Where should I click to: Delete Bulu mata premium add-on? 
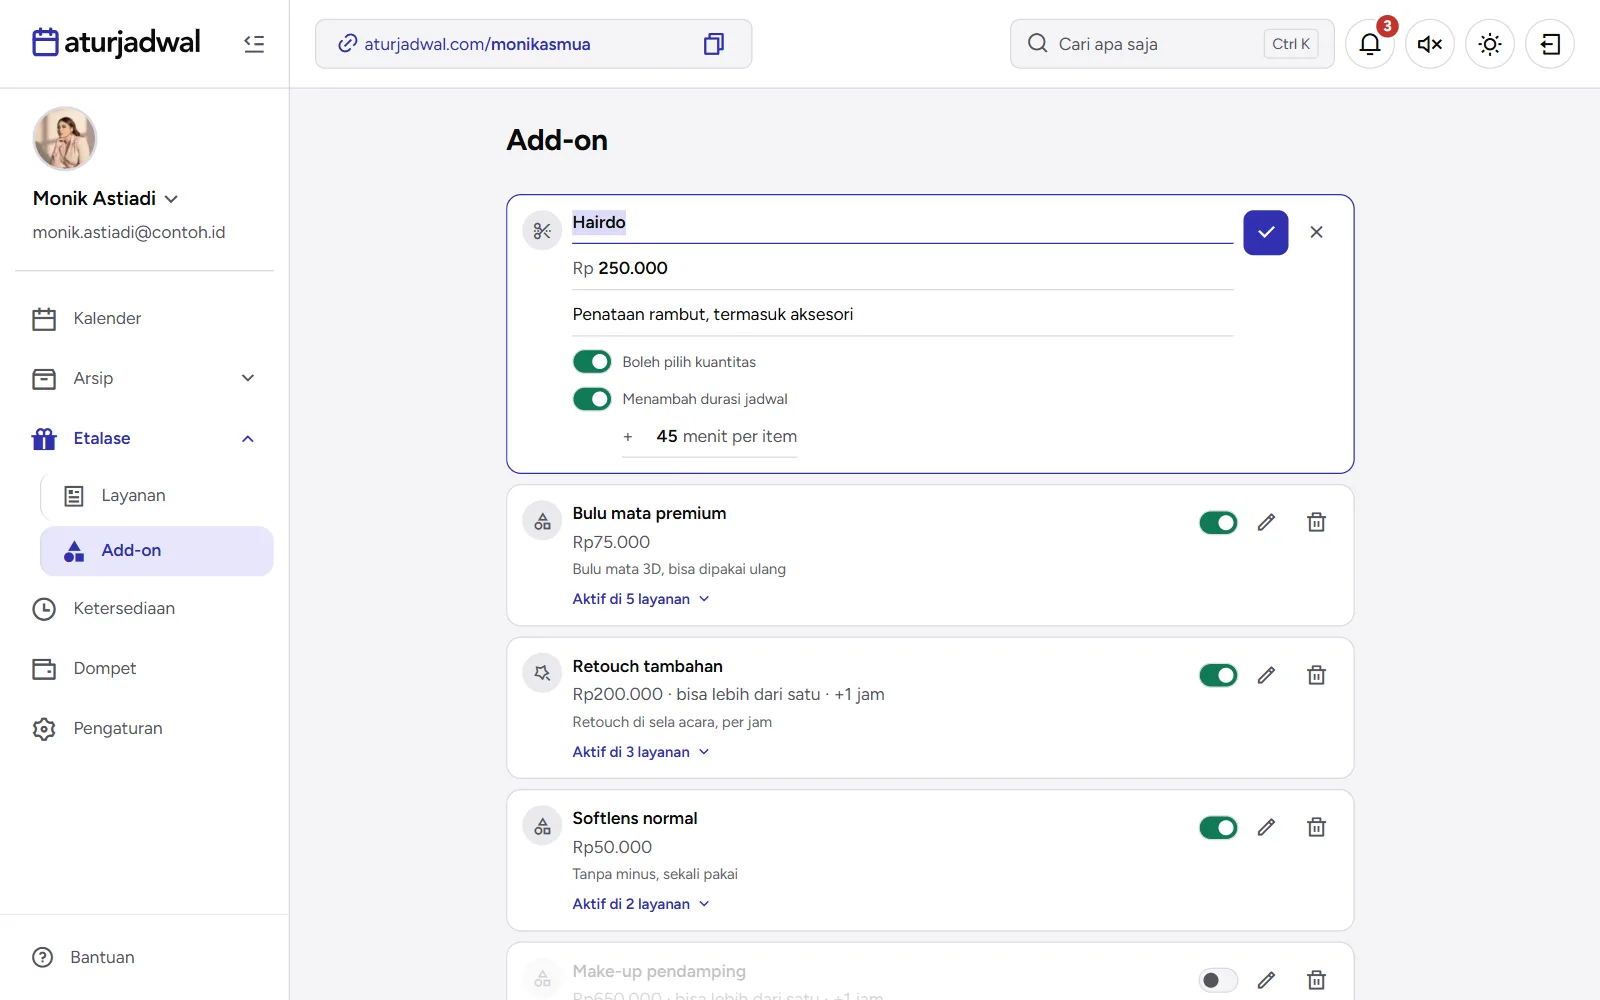click(x=1316, y=523)
